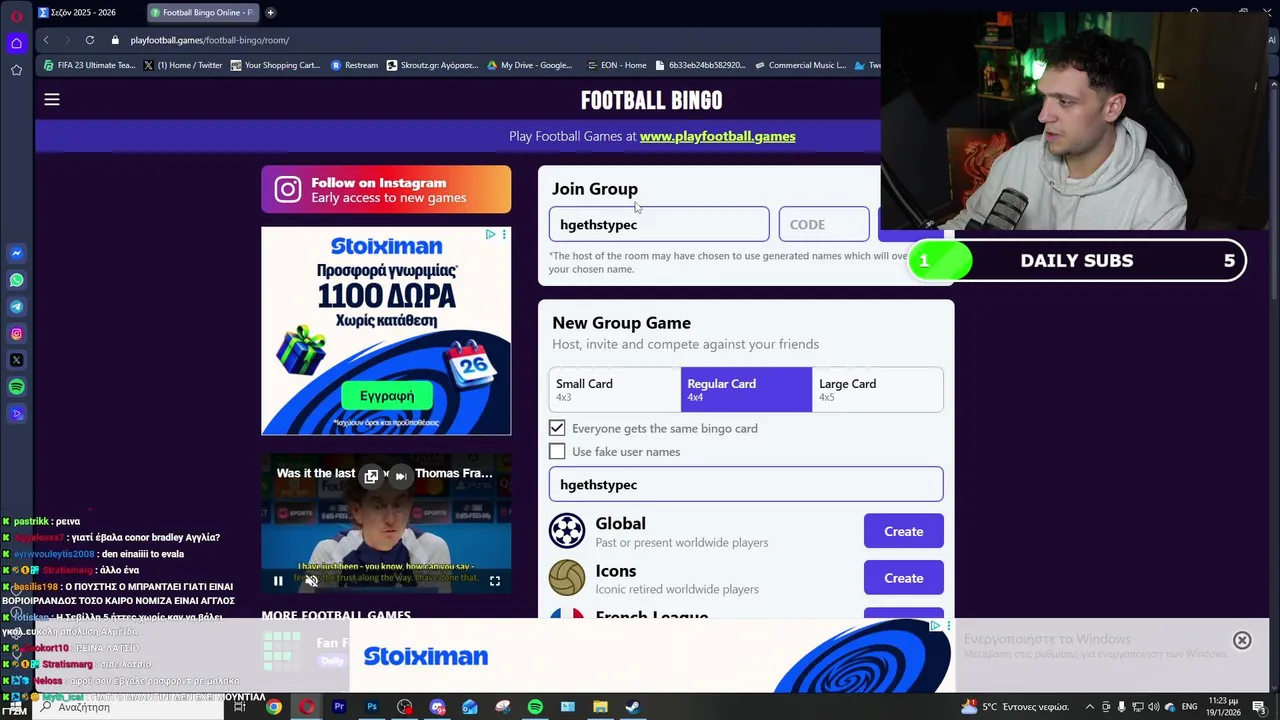Open Your Shopping Cart bookmark

pyautogui.click(x=275, y=65)
